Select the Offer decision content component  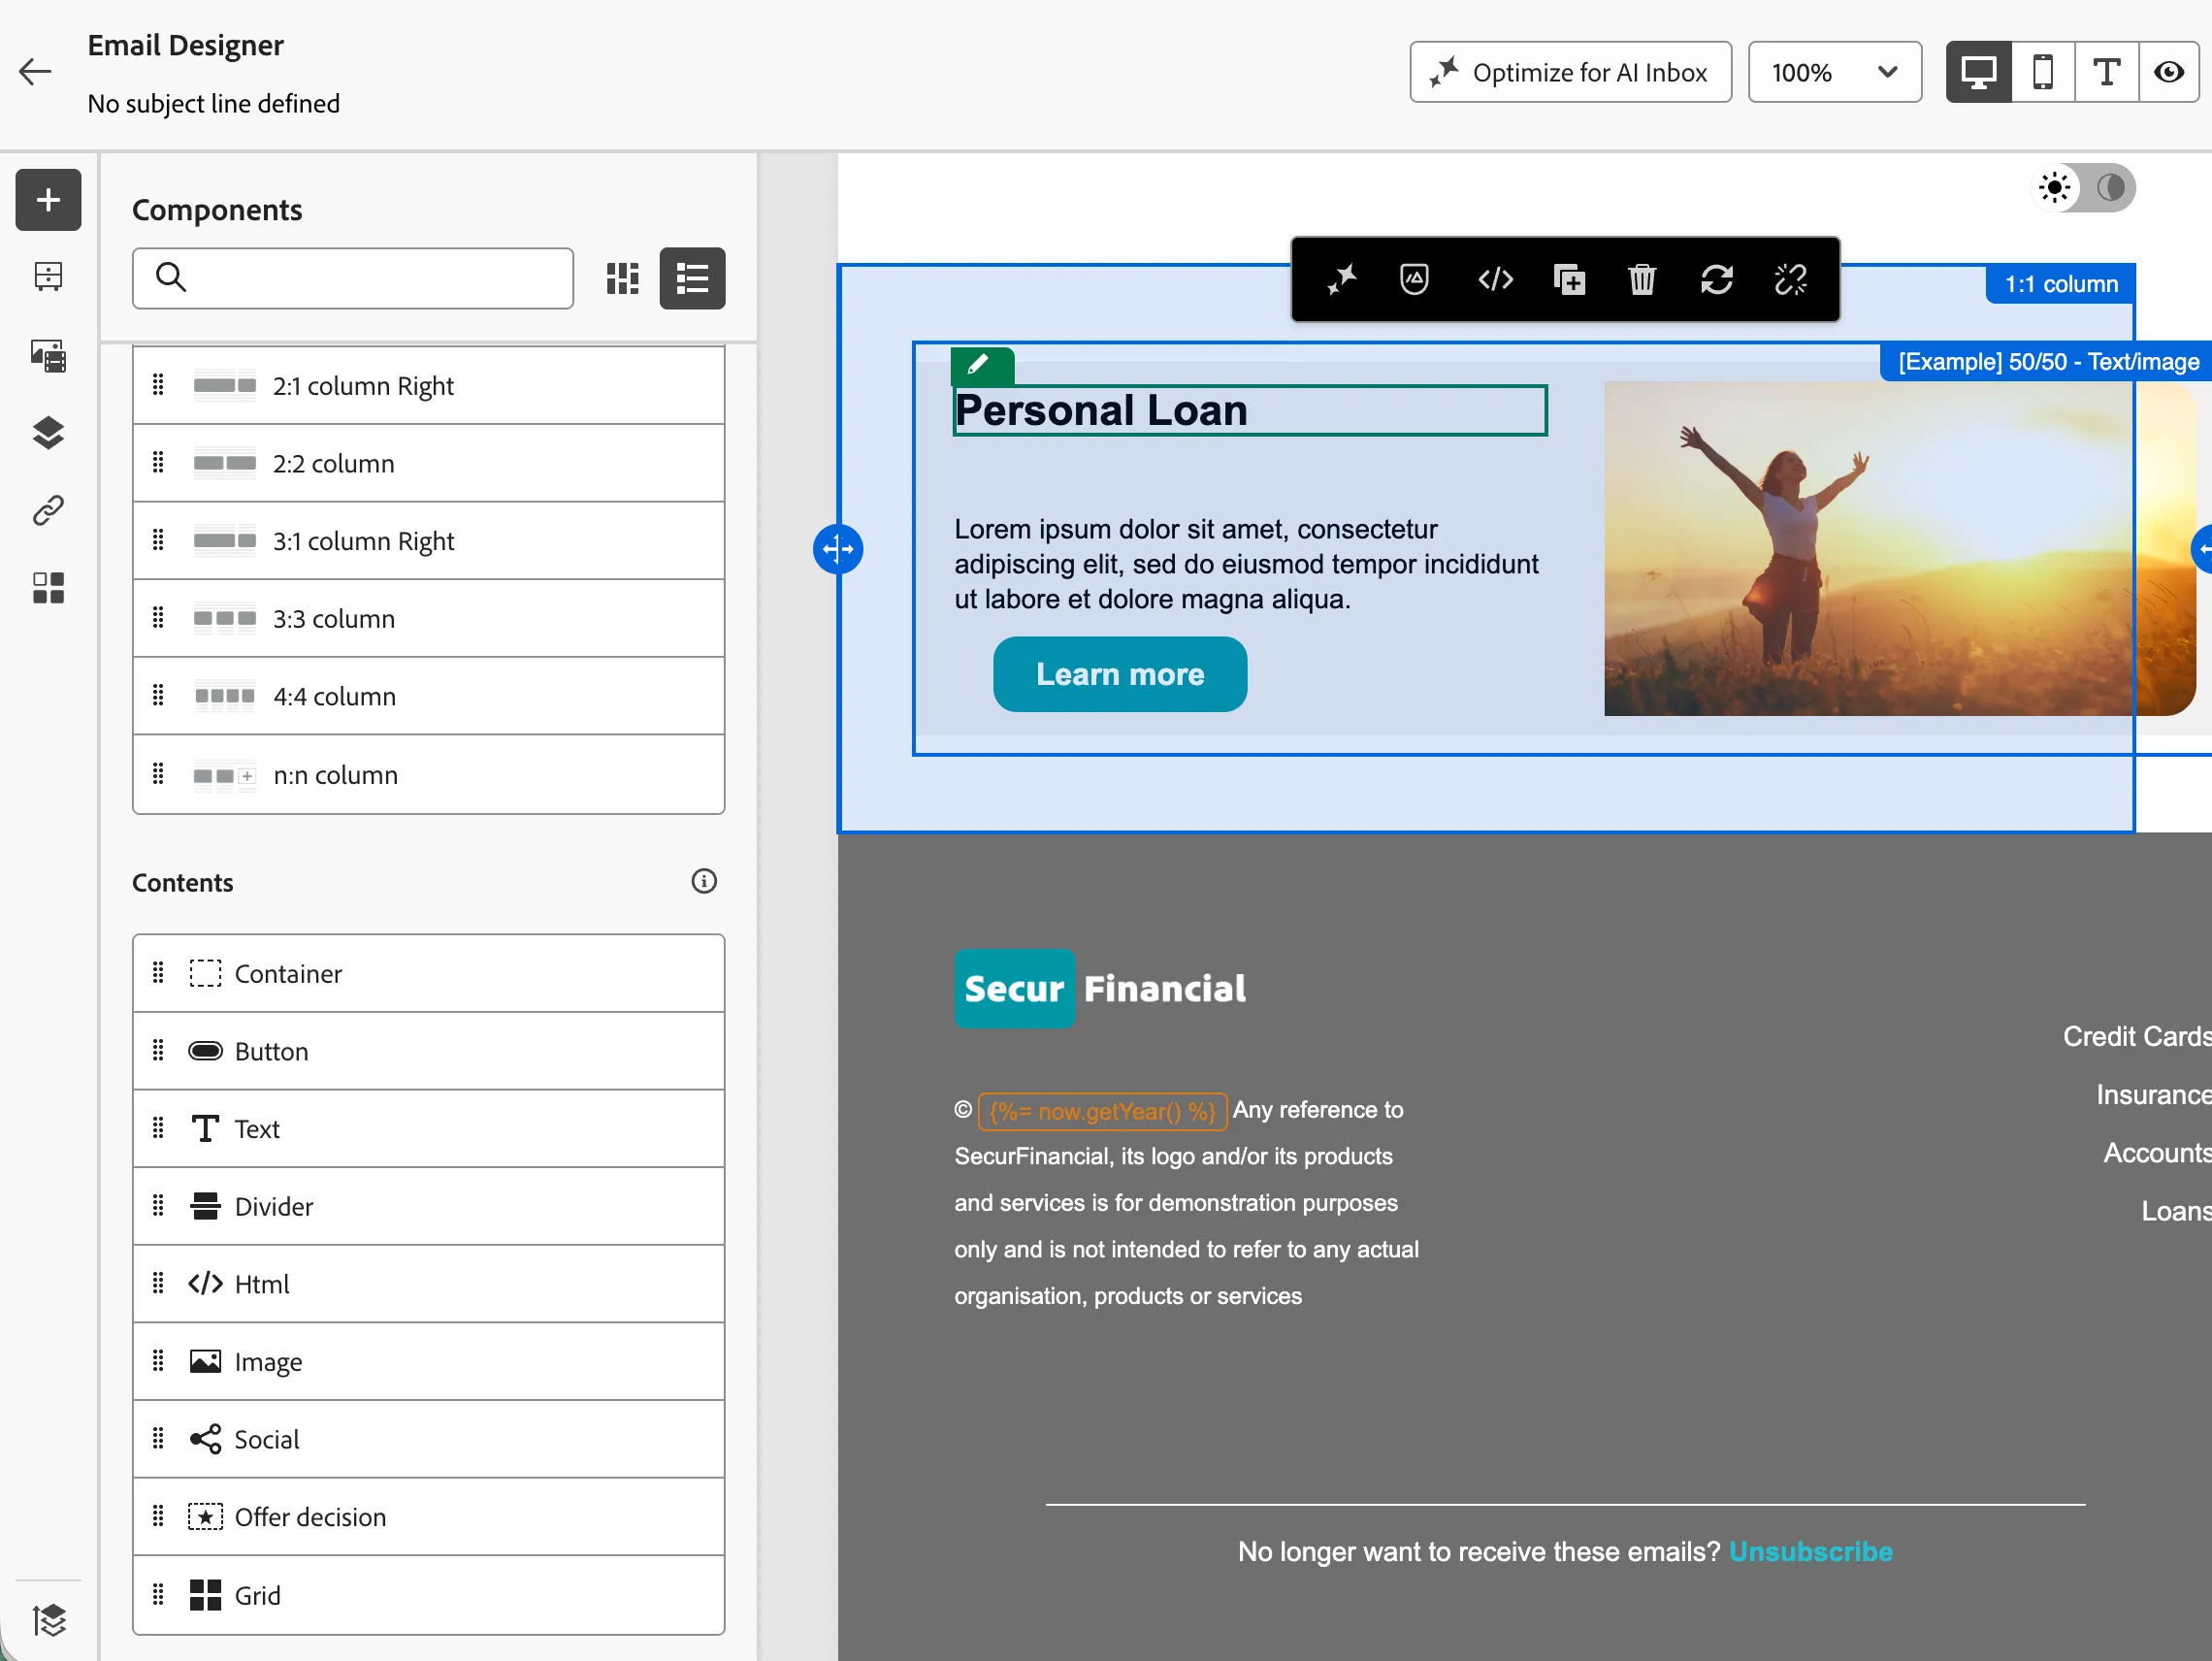pyautogui.click(x=428, y=1517)
